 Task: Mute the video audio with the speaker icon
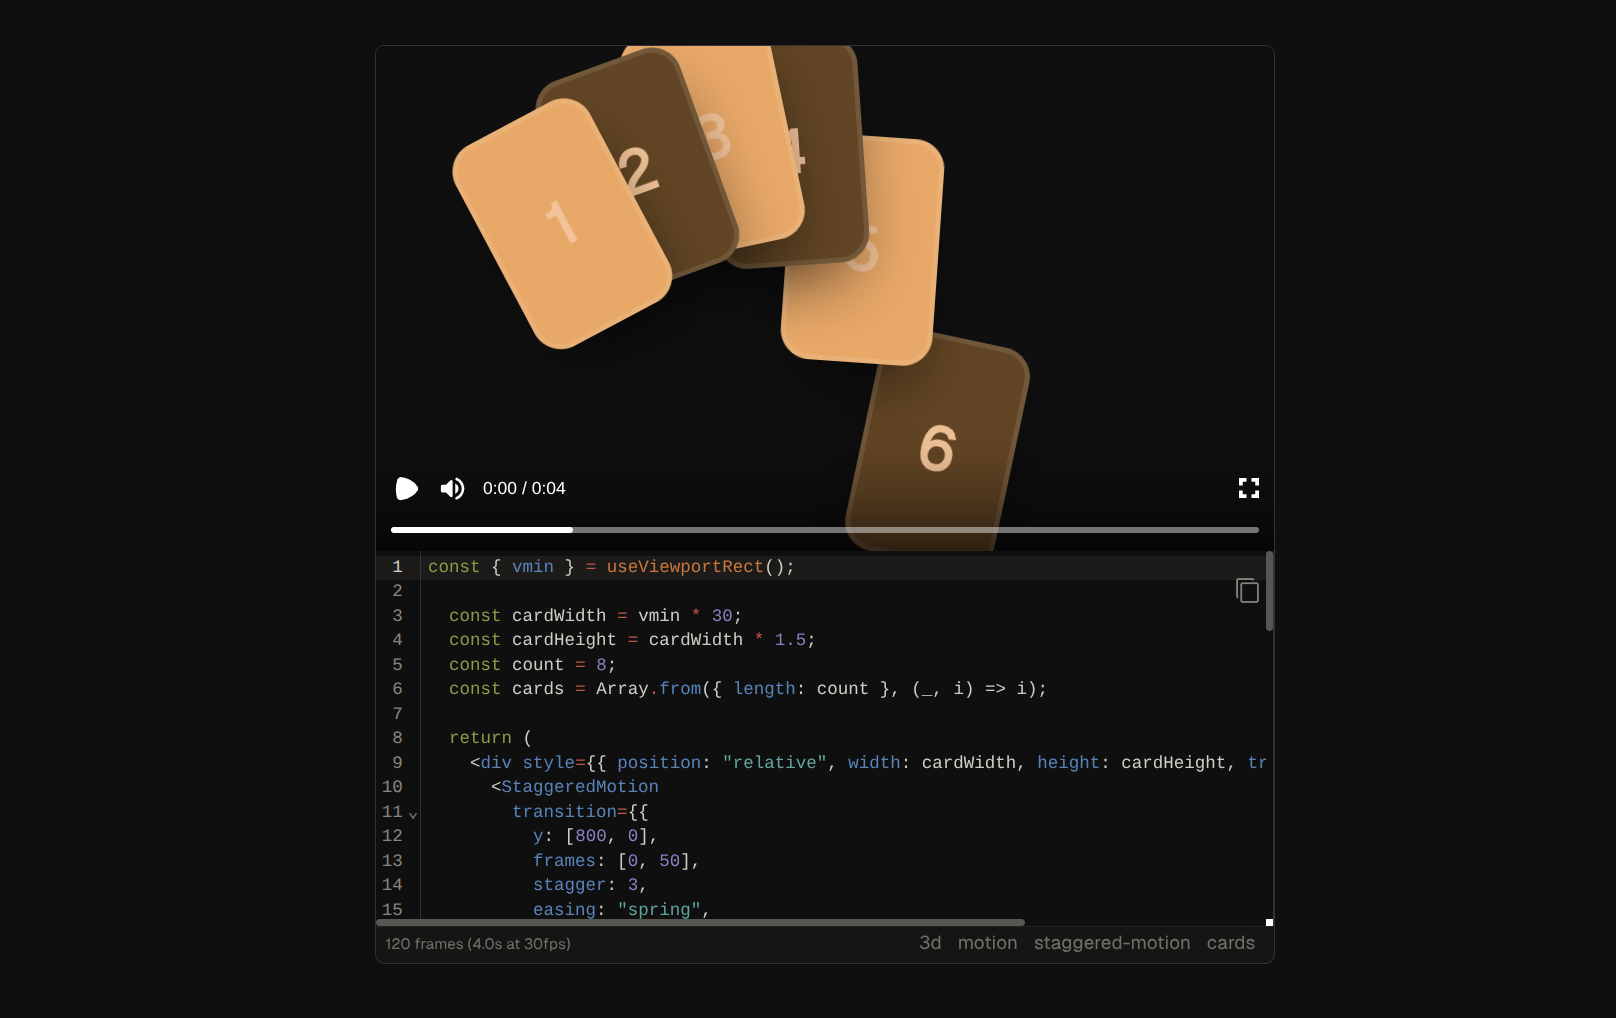(x=452, y=488)
